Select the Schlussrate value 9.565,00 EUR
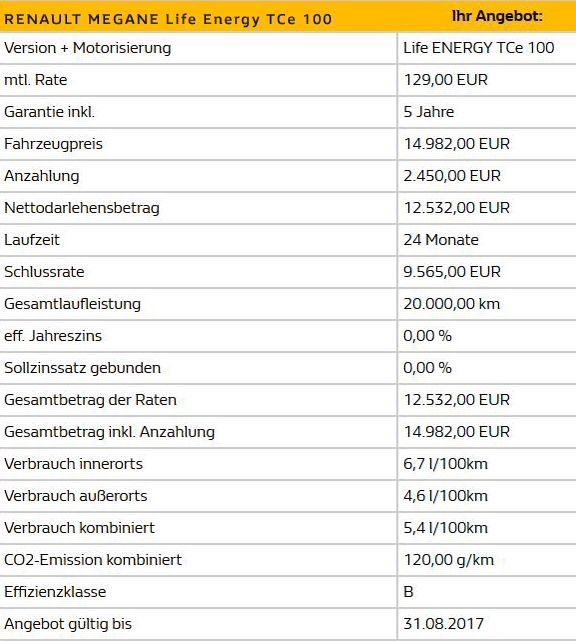The height and width of the screenshot is (641, 576). 452,272
